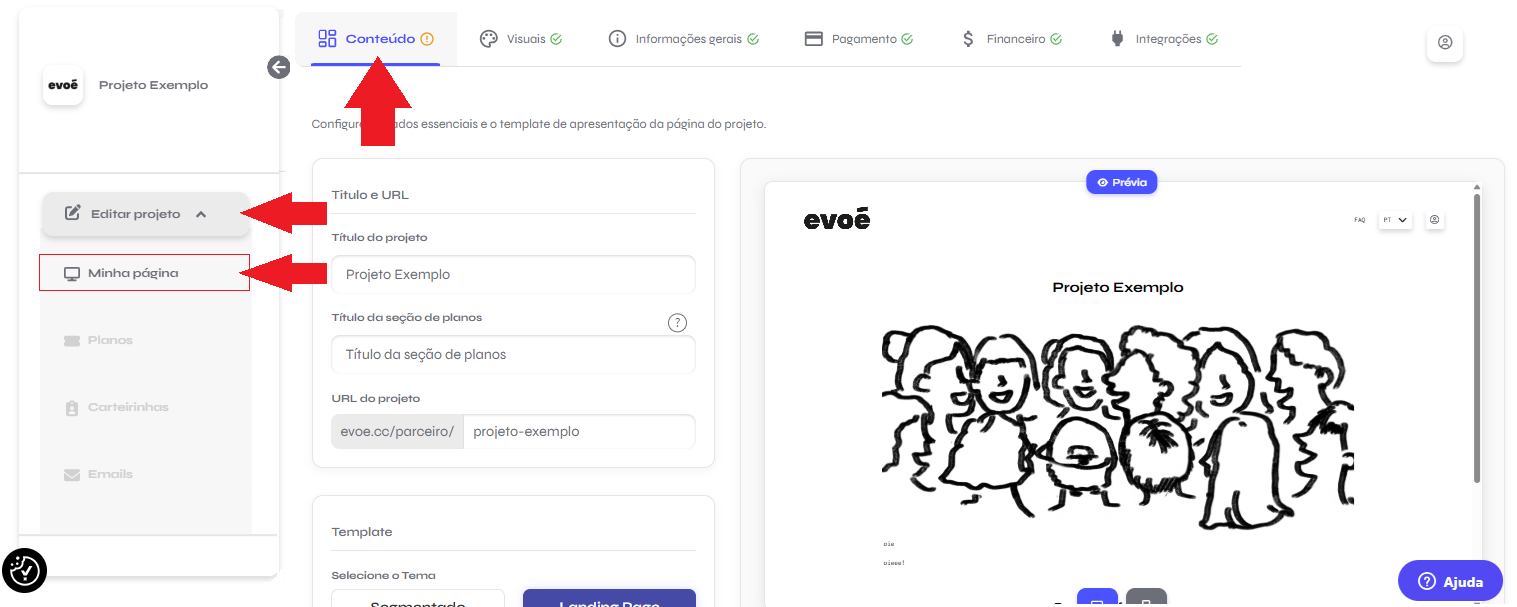Select Minha página in the sidebar

click(x=144, y=272)
